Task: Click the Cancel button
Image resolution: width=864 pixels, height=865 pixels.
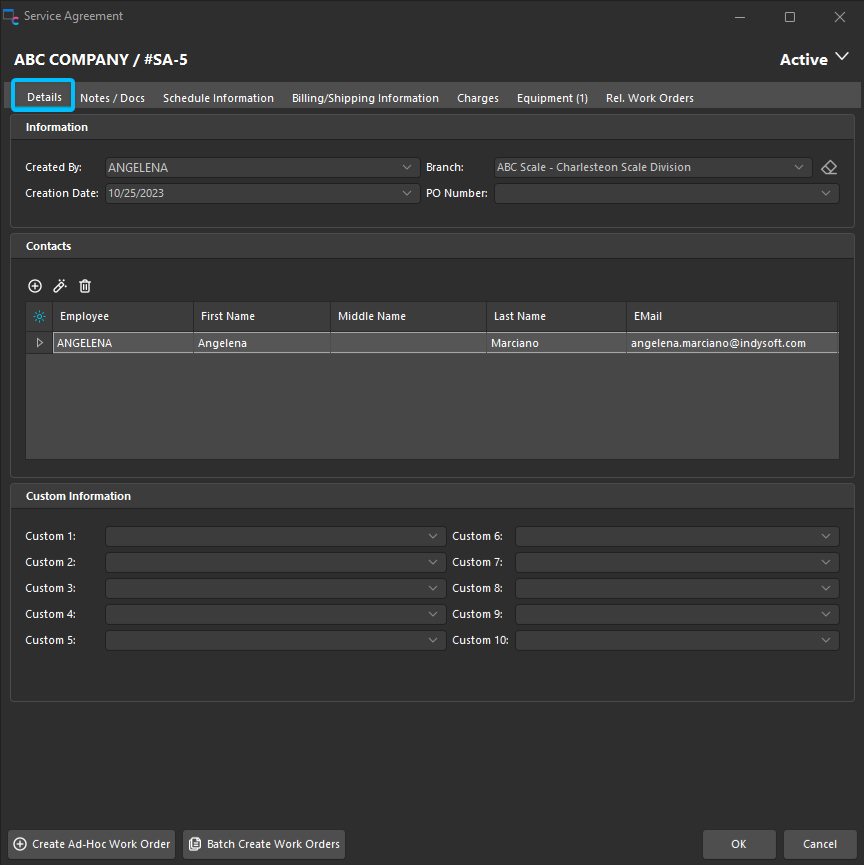Action: tap(820, 844)
